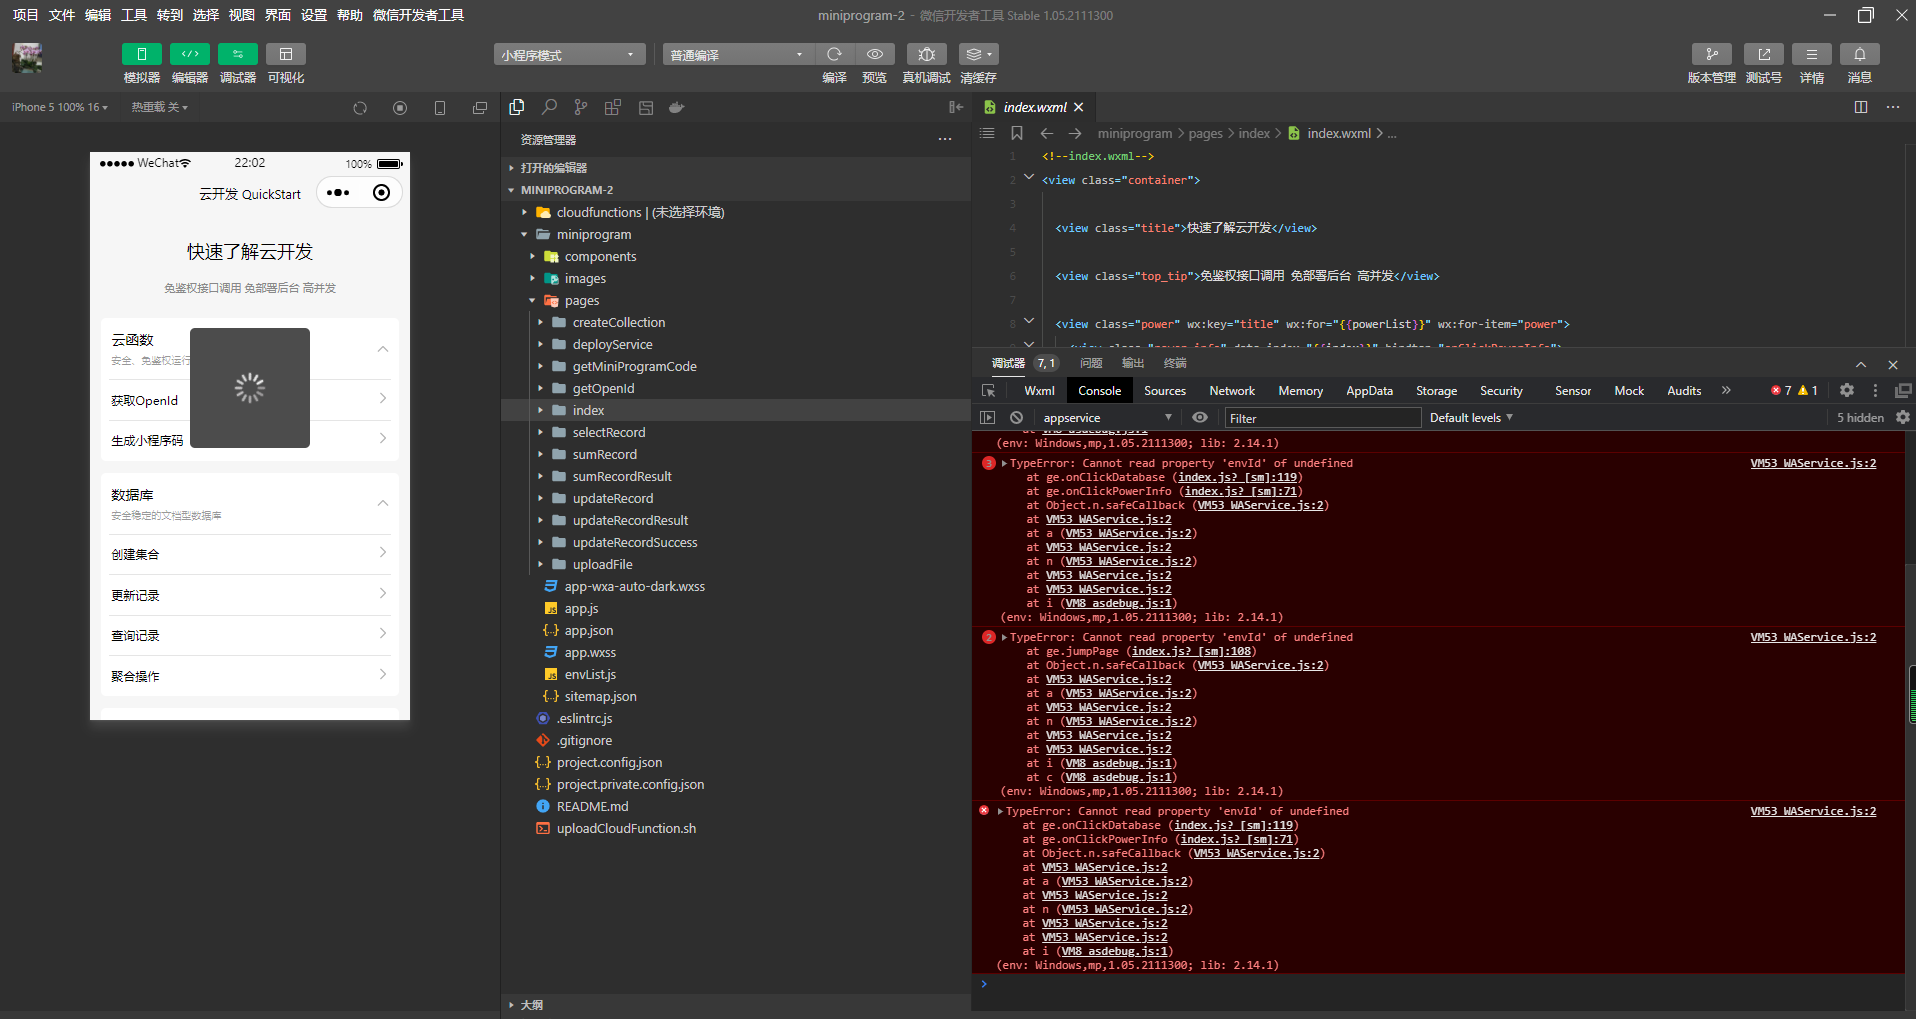
Task: Collapse the 数据库 section in the simulator
Action: 382,502
